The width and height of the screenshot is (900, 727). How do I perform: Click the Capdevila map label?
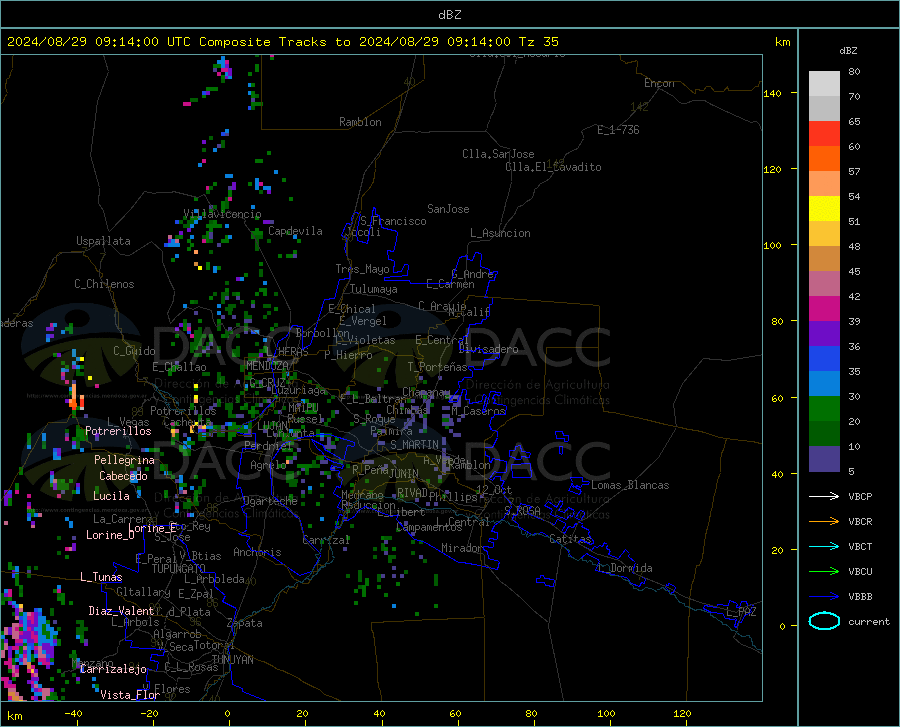[x=295, y=231]
